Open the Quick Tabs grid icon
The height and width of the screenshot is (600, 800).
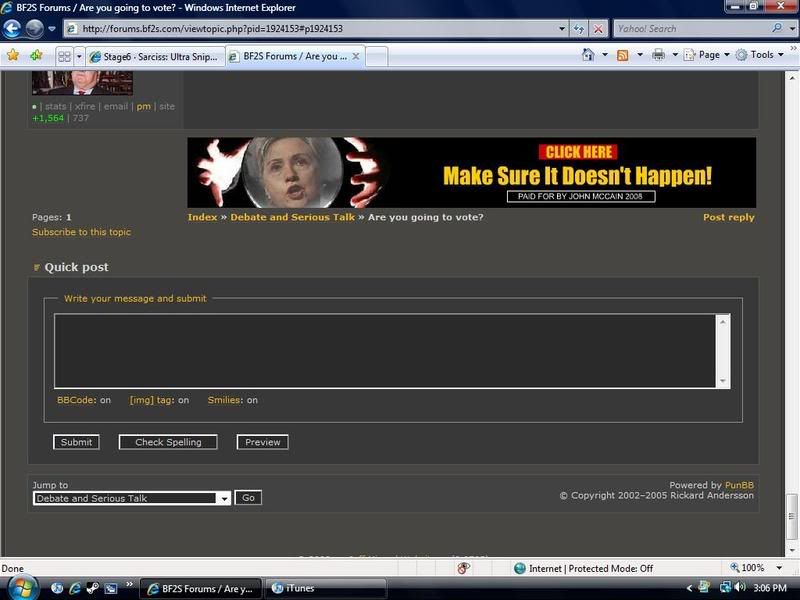click(64, 56)
